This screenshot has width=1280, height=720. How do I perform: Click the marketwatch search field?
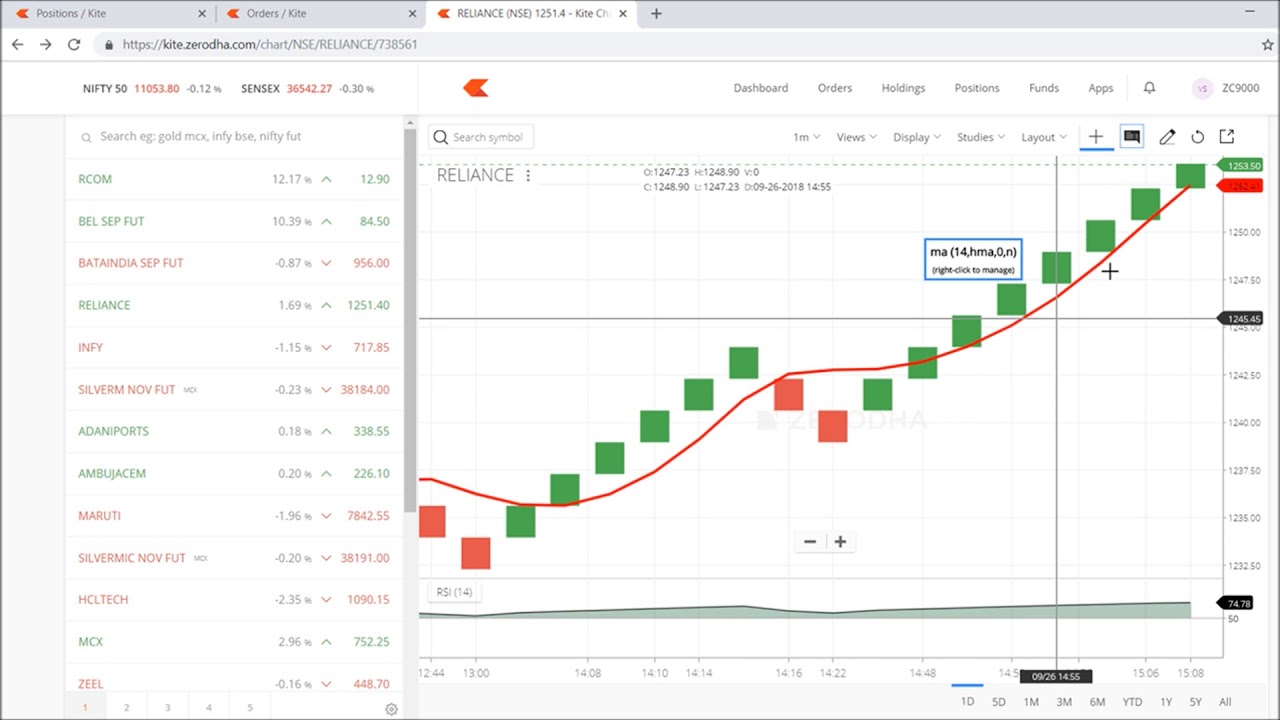coord(234,136)
